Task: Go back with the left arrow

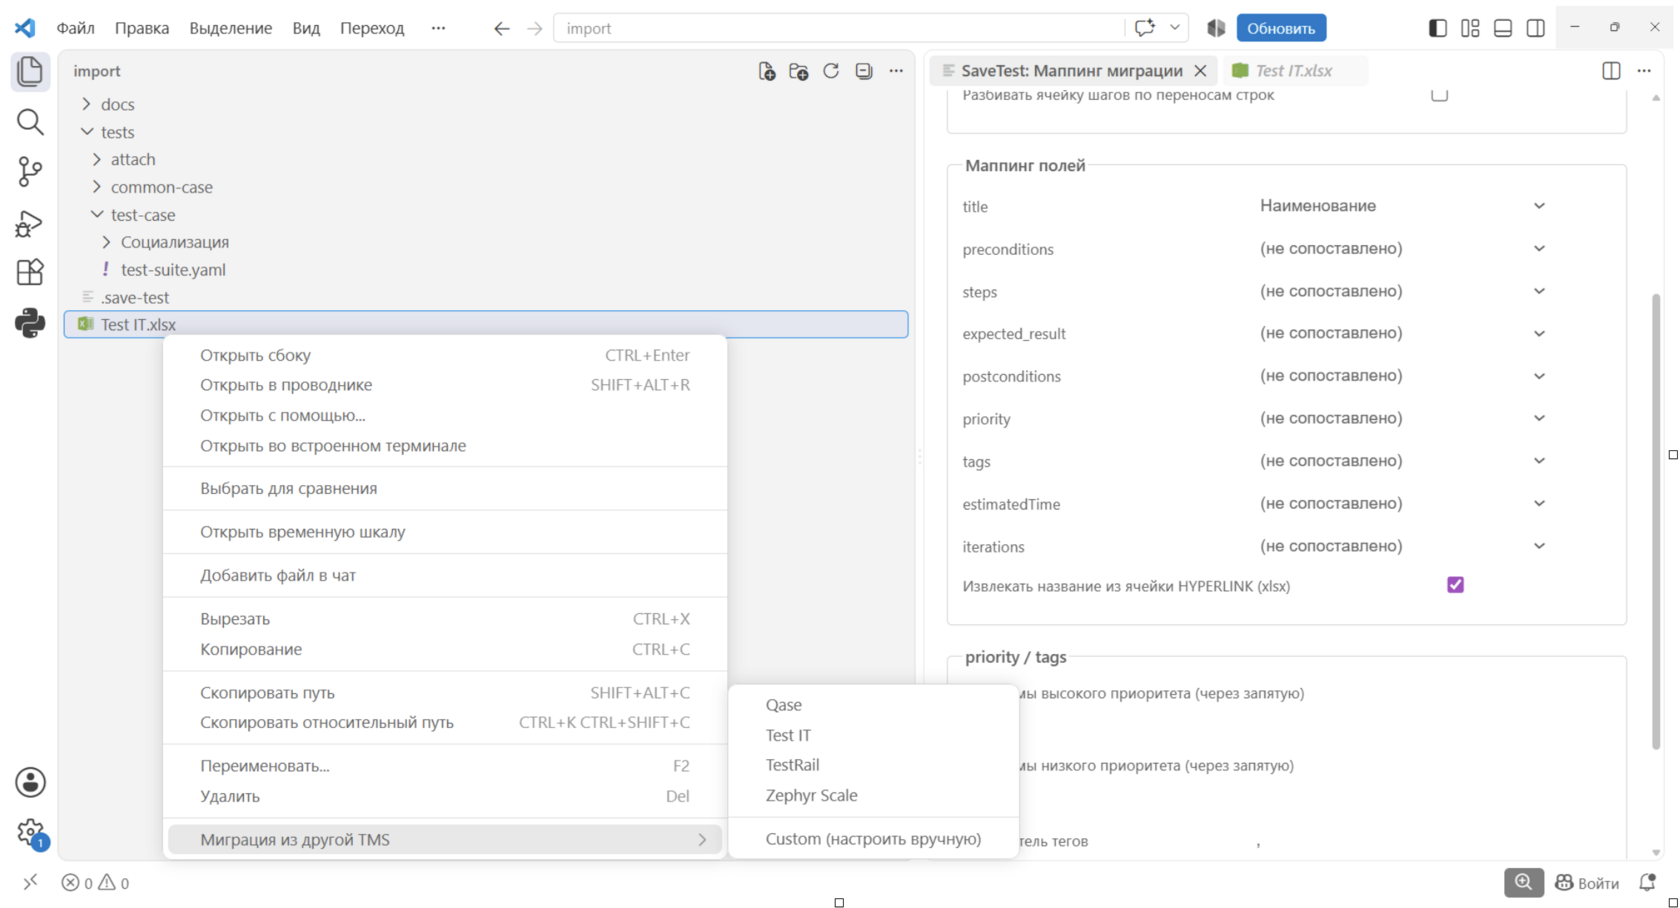Action: pos(502,28)
